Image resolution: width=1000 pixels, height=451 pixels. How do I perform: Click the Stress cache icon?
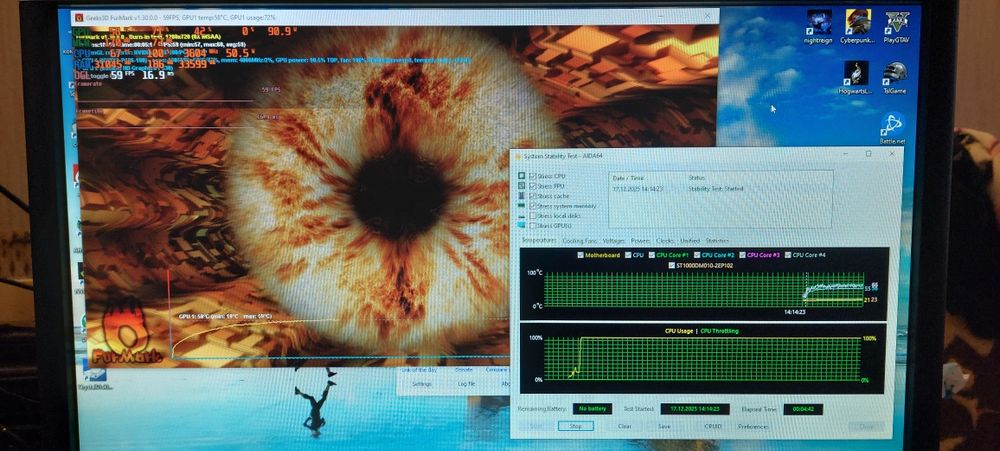(x=522, y=196)
